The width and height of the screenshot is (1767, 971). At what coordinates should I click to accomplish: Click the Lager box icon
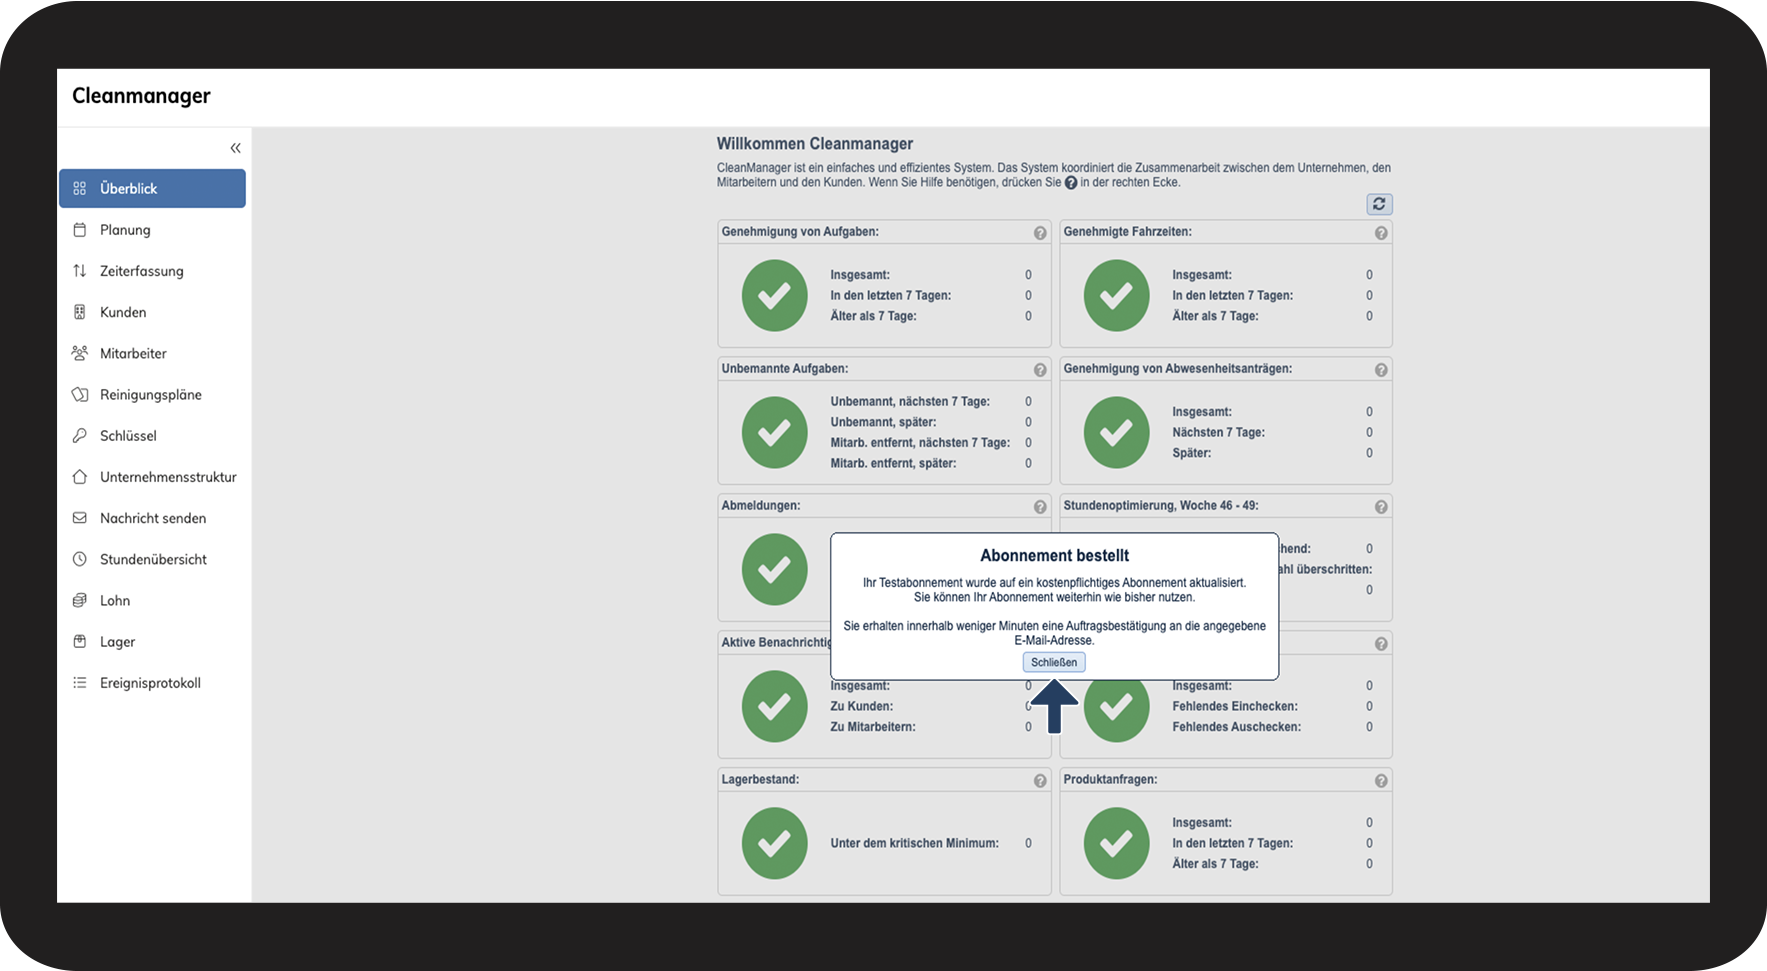(80, 641)
